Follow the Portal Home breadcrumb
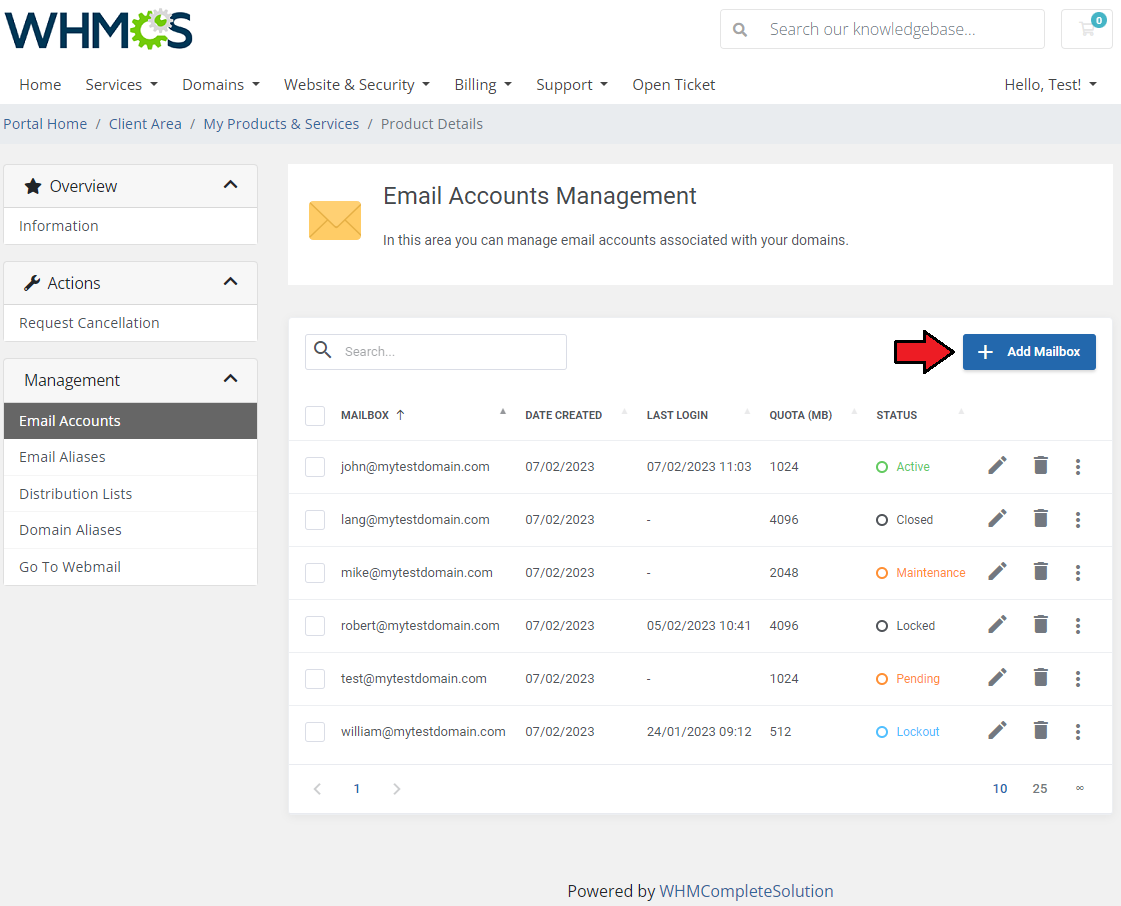 (45, 124)
